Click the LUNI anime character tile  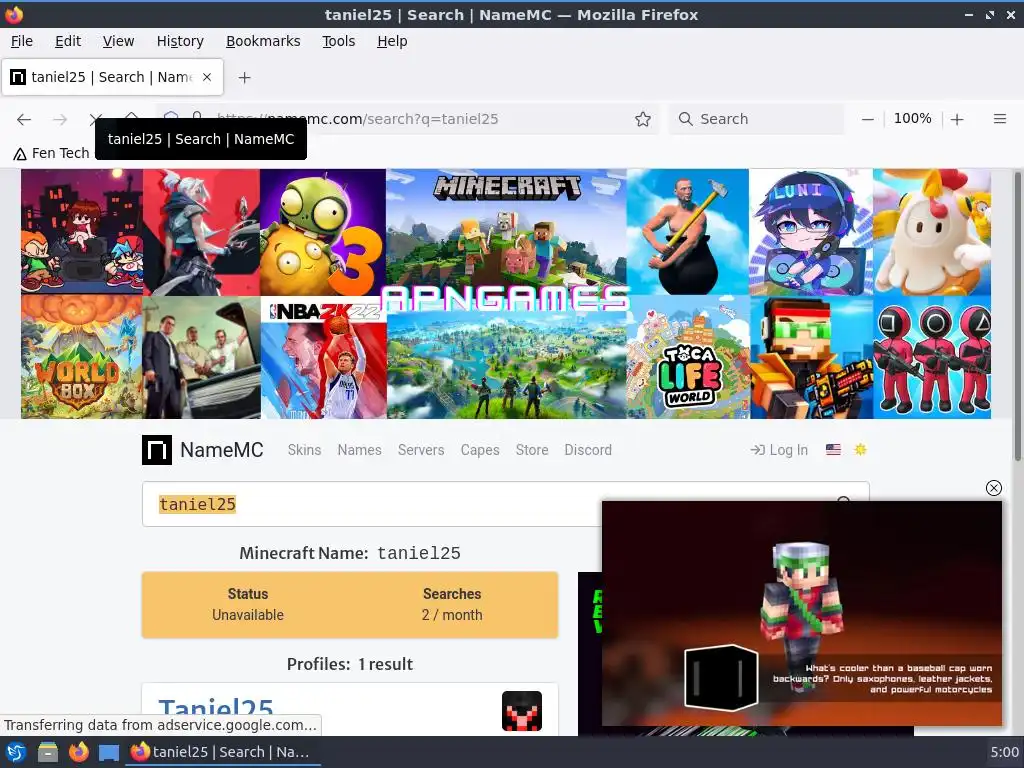(811, 232)
